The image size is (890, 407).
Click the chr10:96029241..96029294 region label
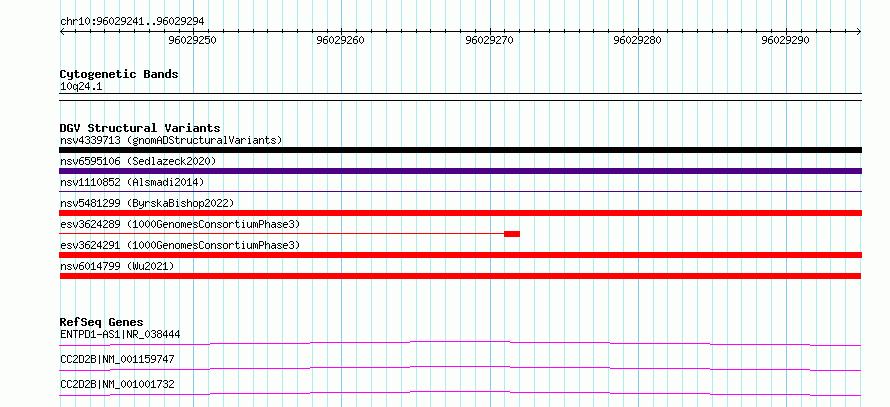pos(132,22)
